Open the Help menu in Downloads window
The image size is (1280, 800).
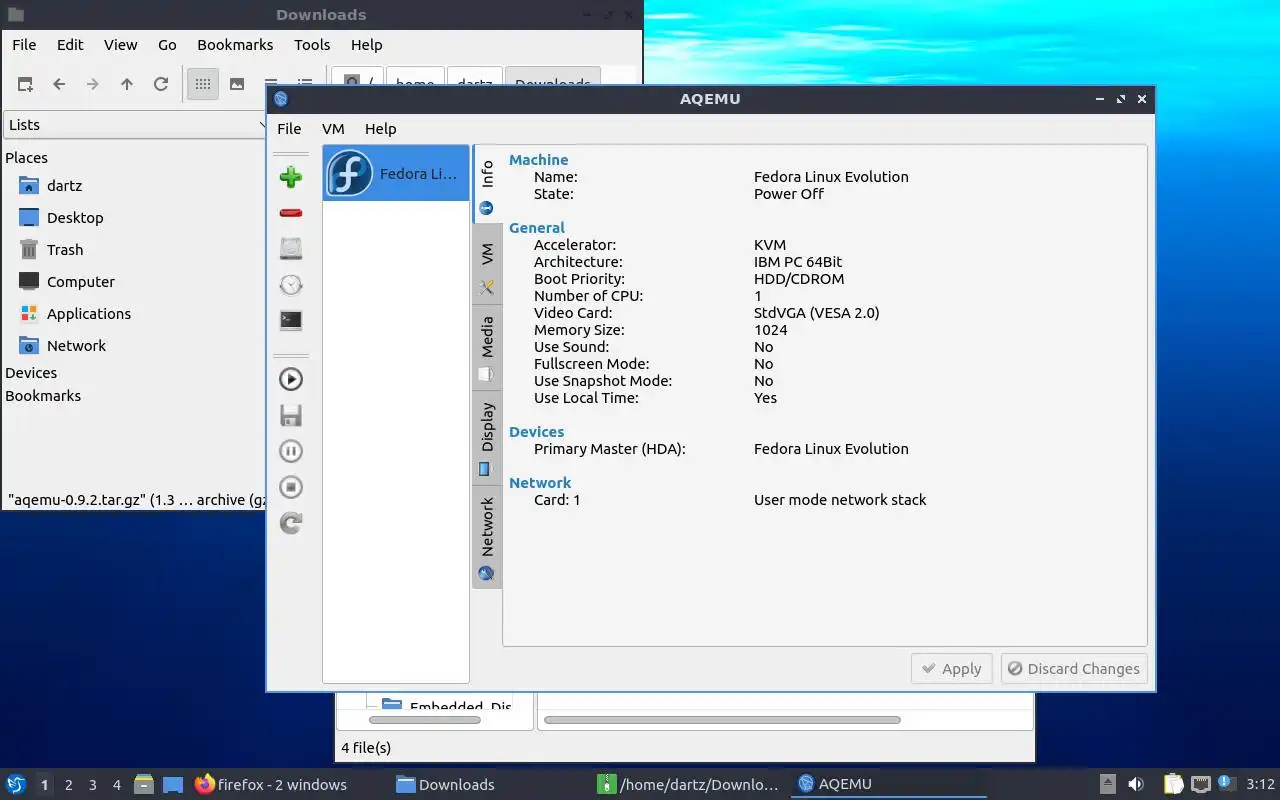(366, 44)
